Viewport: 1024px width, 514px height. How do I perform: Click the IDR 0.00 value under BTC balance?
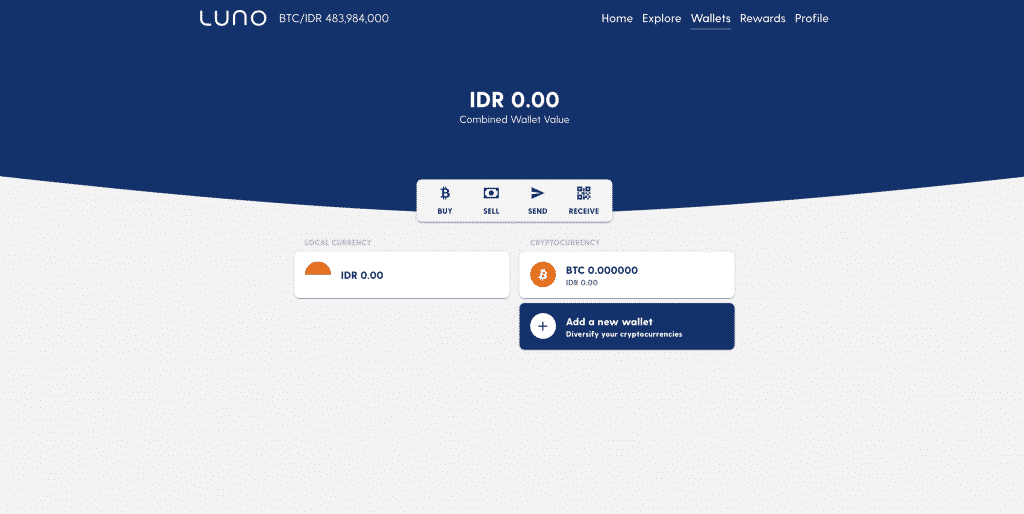click(581, 283)
